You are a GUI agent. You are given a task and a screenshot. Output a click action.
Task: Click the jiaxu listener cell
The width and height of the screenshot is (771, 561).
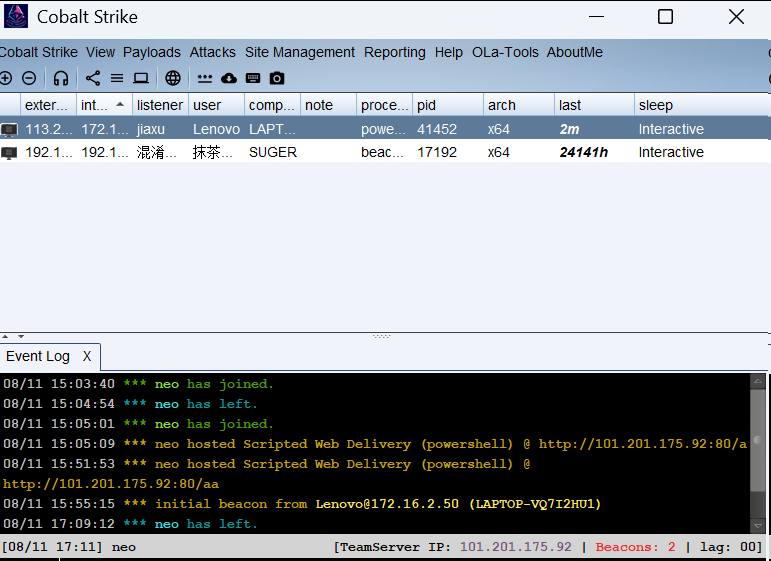click(160, 129)
